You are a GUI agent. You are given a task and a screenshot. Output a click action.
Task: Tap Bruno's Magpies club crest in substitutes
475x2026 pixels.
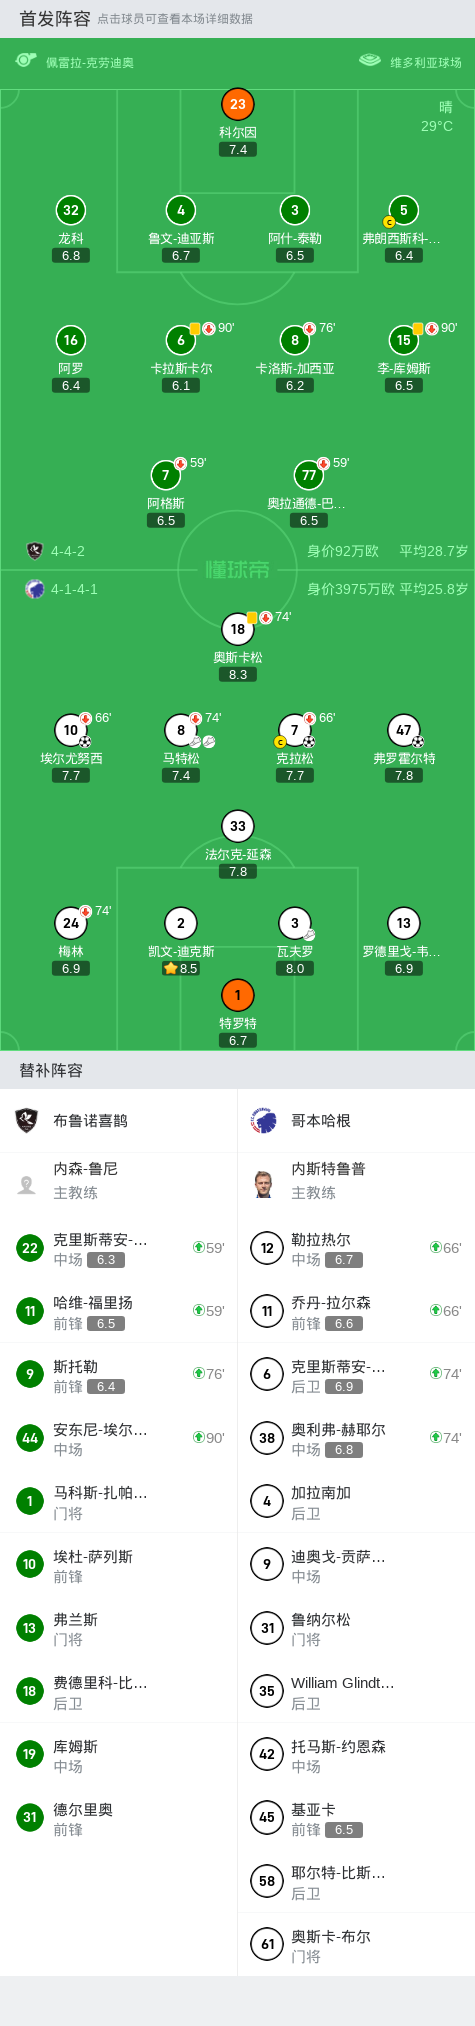(x=27, y=1120)
